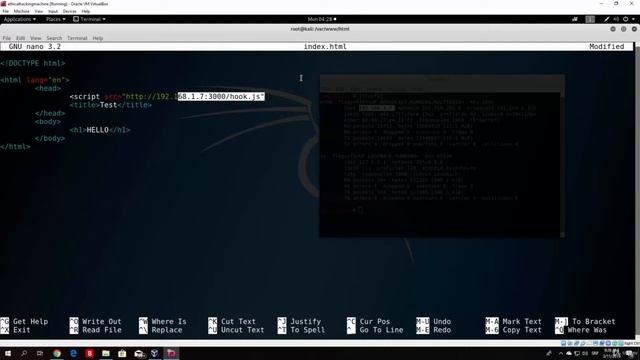Click the DOCTYPE html line

pyautogui.click(x=33, y=63)
